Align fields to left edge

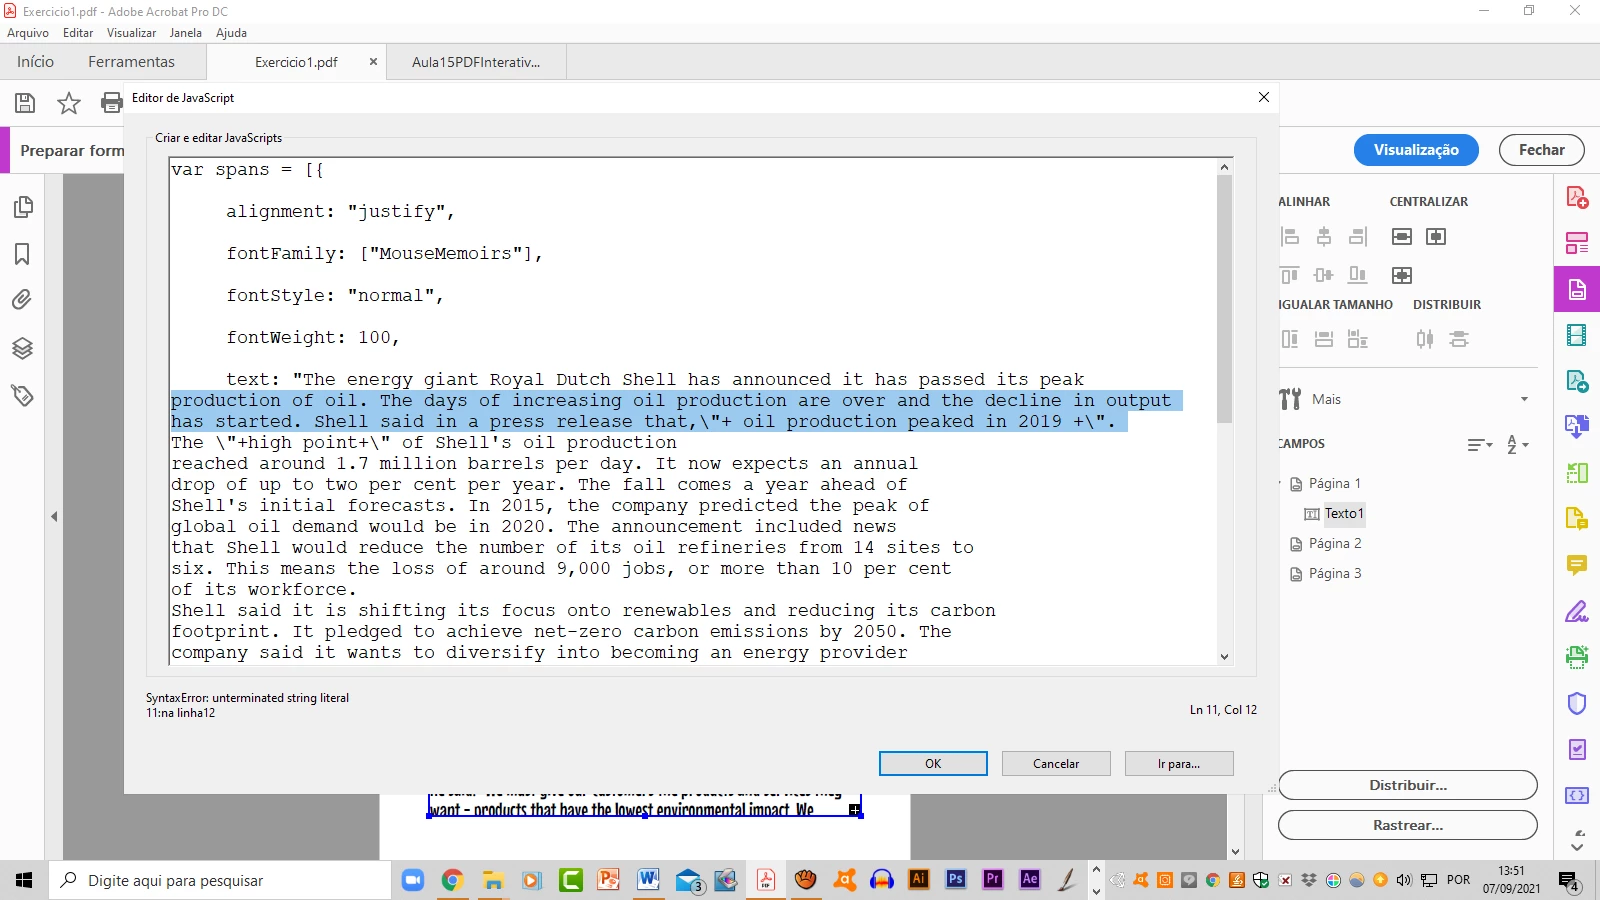[1290, 237]
